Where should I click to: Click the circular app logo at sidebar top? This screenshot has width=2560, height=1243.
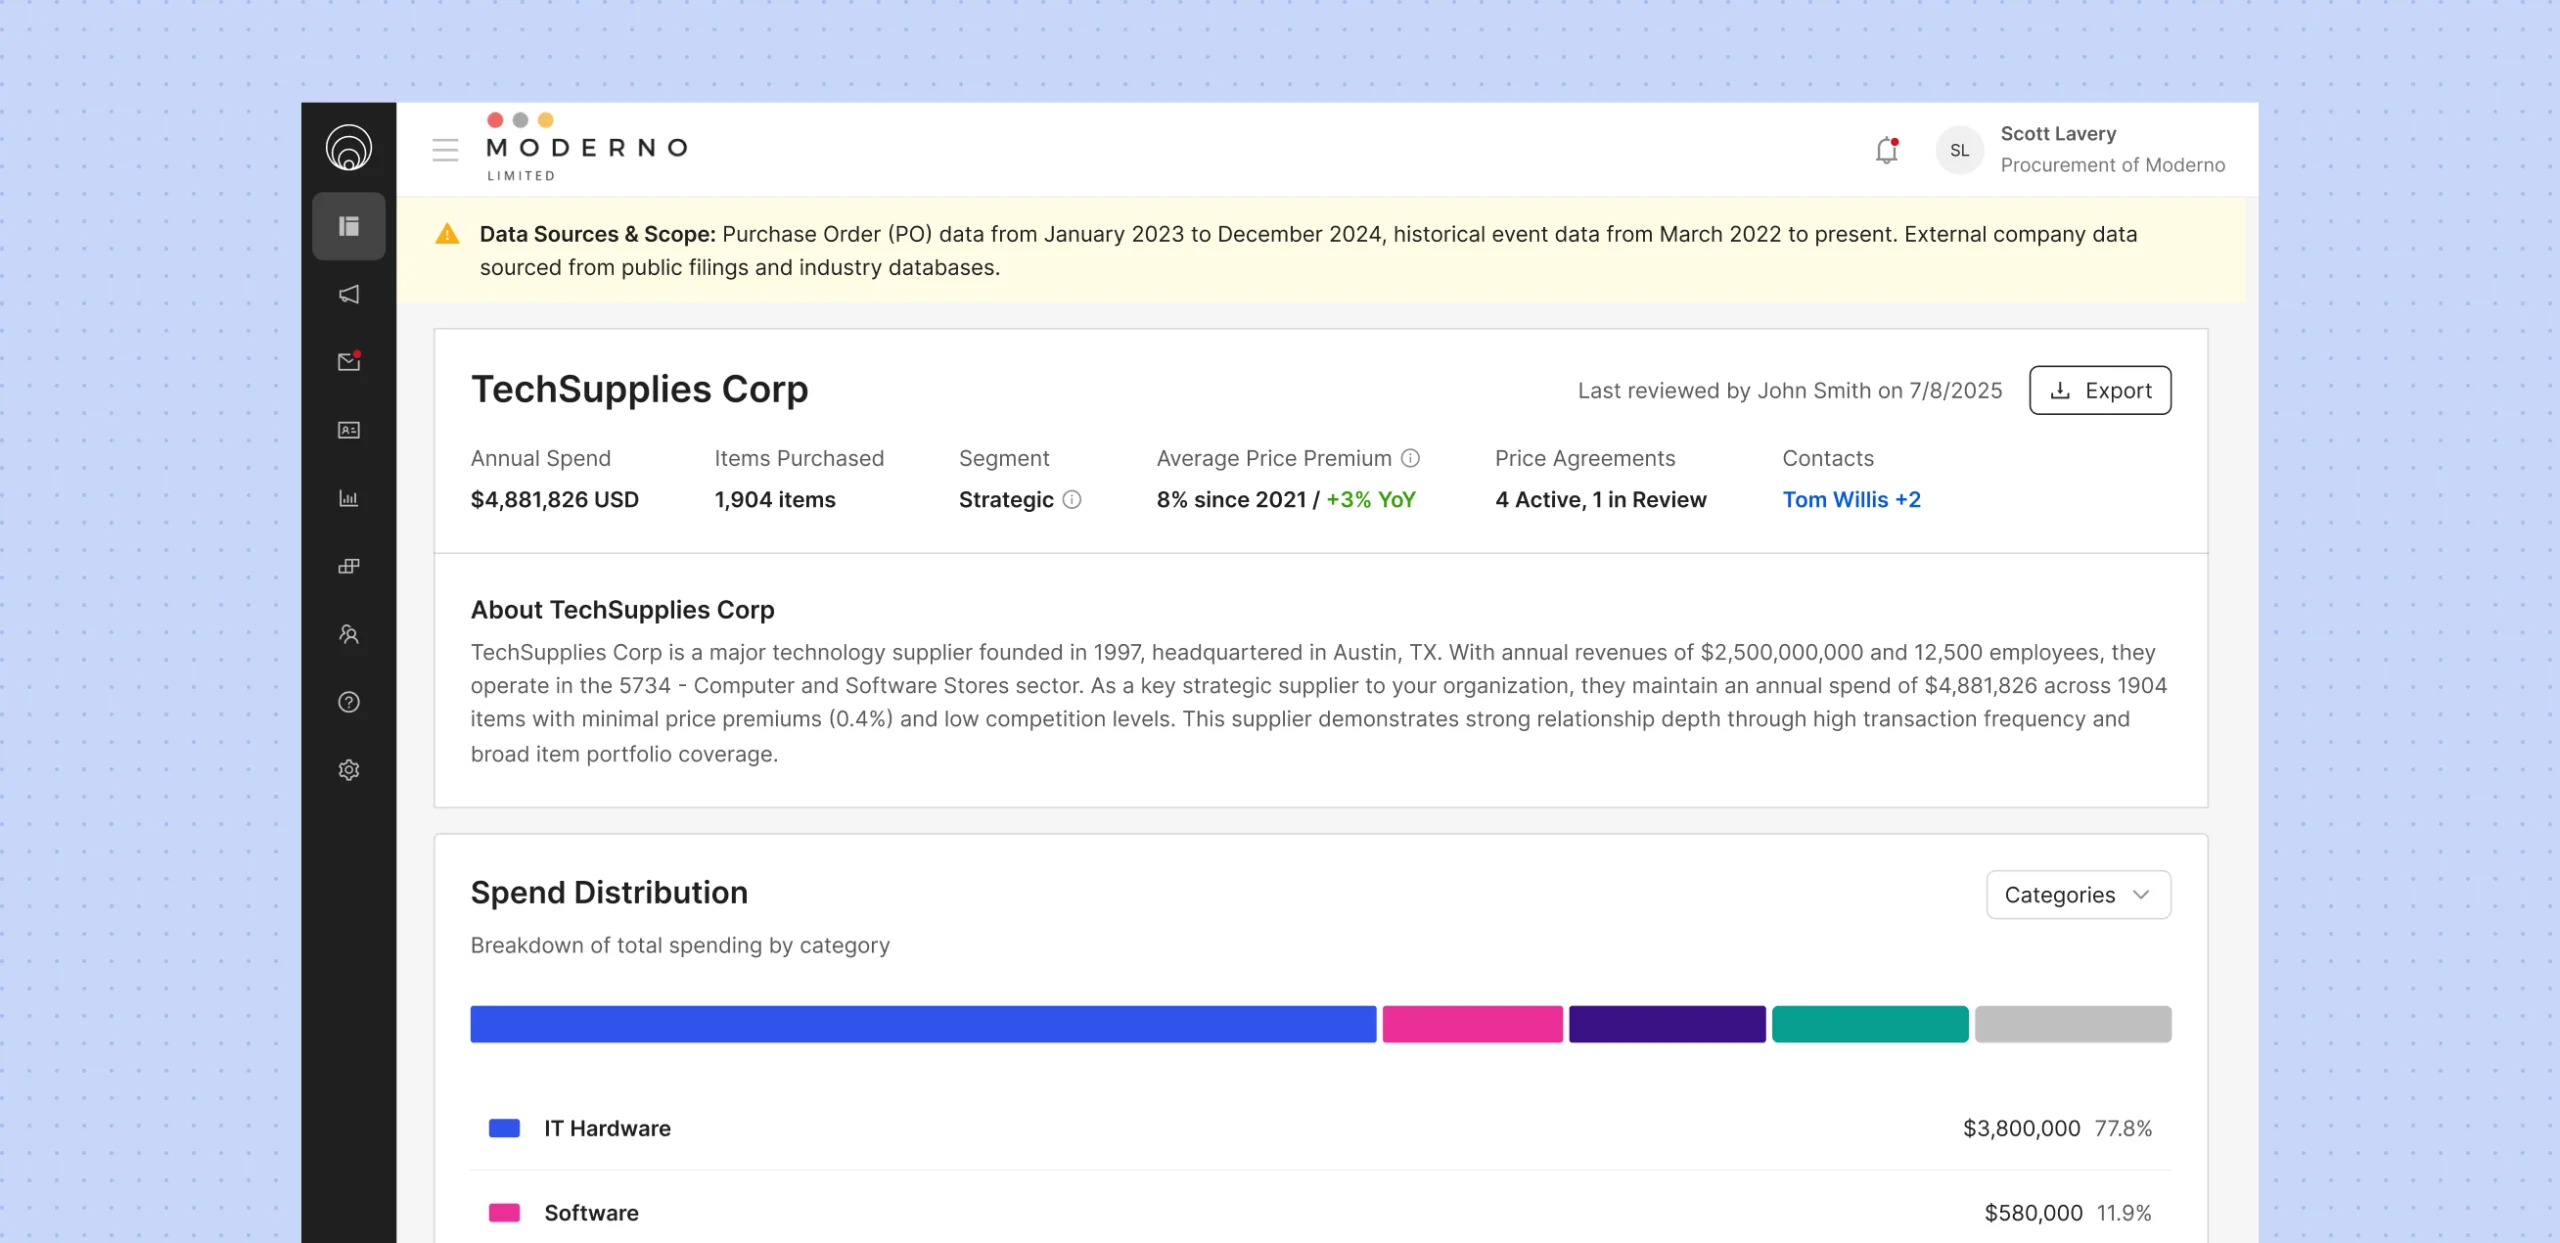coord(348,148)
